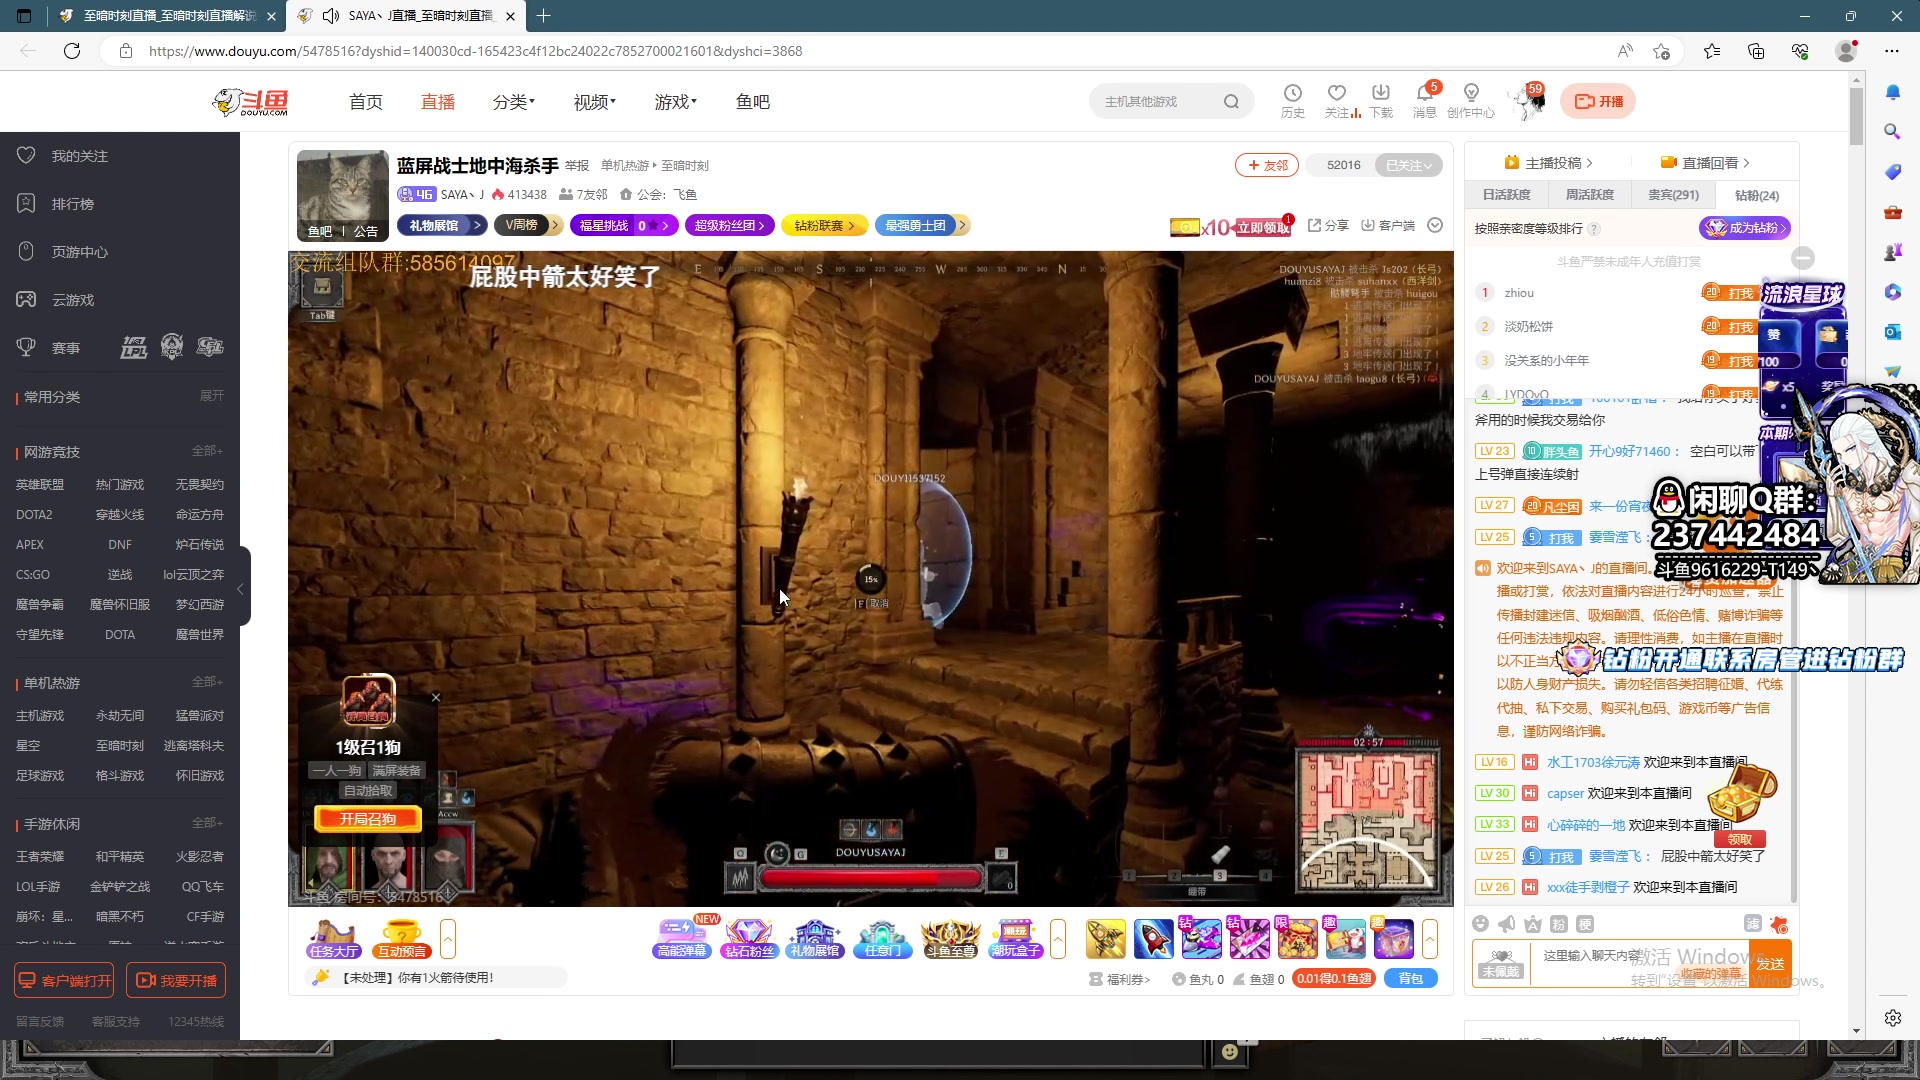Image resolution: width=1920 pixels, height=1080 pixels.
Task: Go to 首页 in top navigation
Action: coord(366,102)
